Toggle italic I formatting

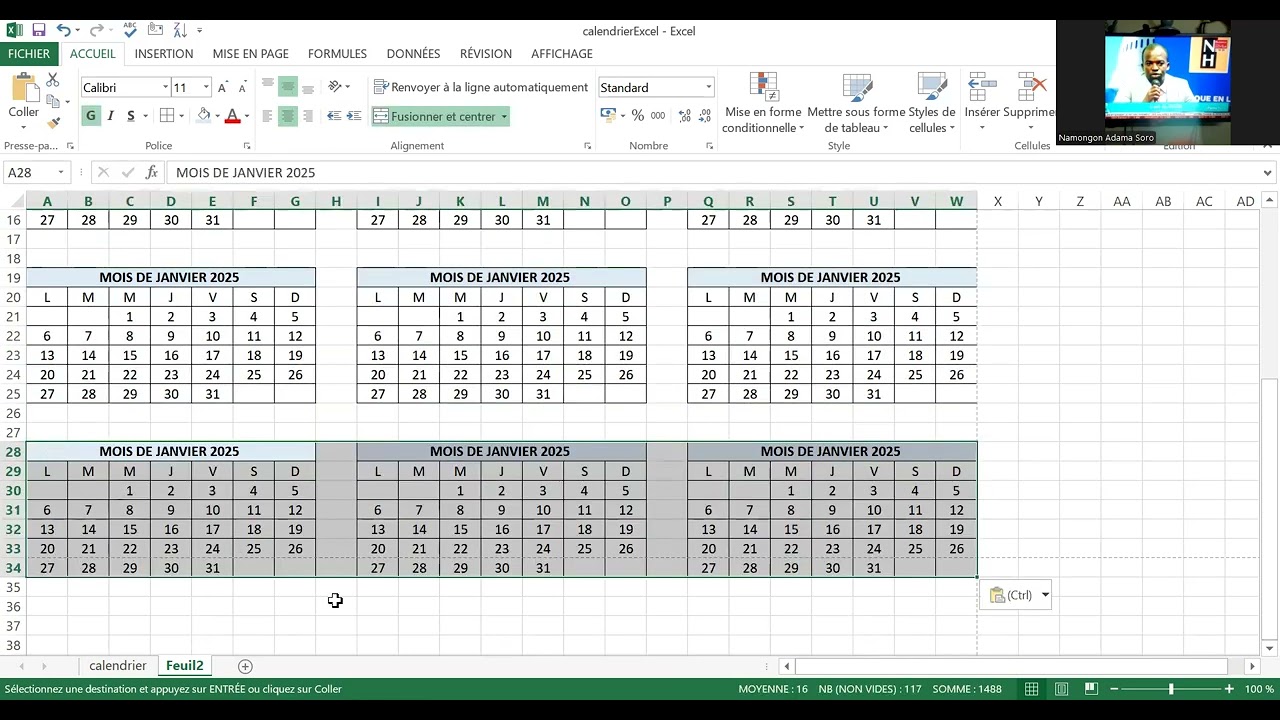point(111,116)
